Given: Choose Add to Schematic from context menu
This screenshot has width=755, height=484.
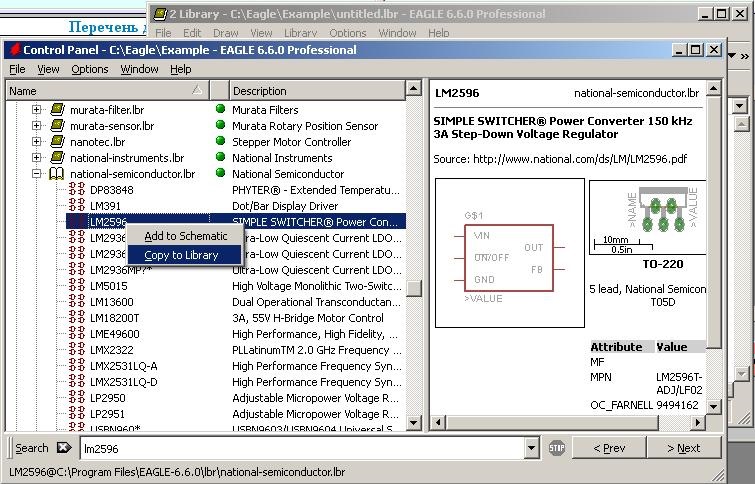Looking at the screenshot, I should (185, 236).
